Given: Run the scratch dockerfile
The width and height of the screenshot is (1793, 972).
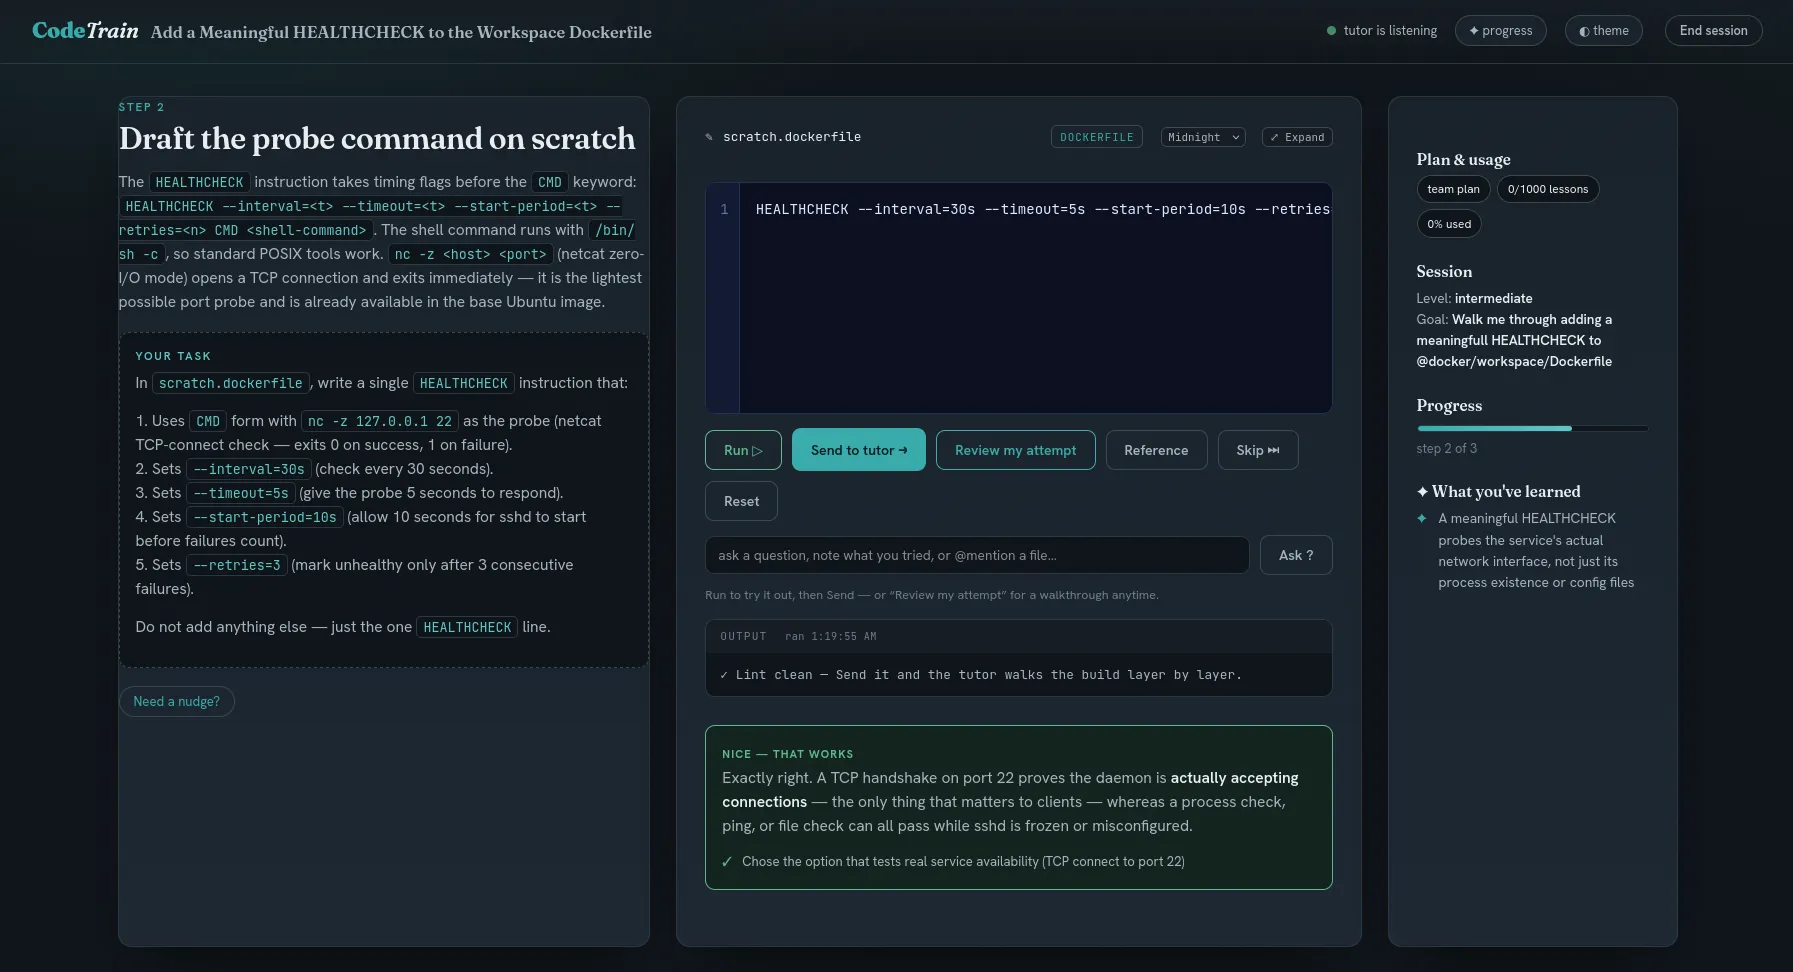Looking at the screenshot, I should click(743, 450).
